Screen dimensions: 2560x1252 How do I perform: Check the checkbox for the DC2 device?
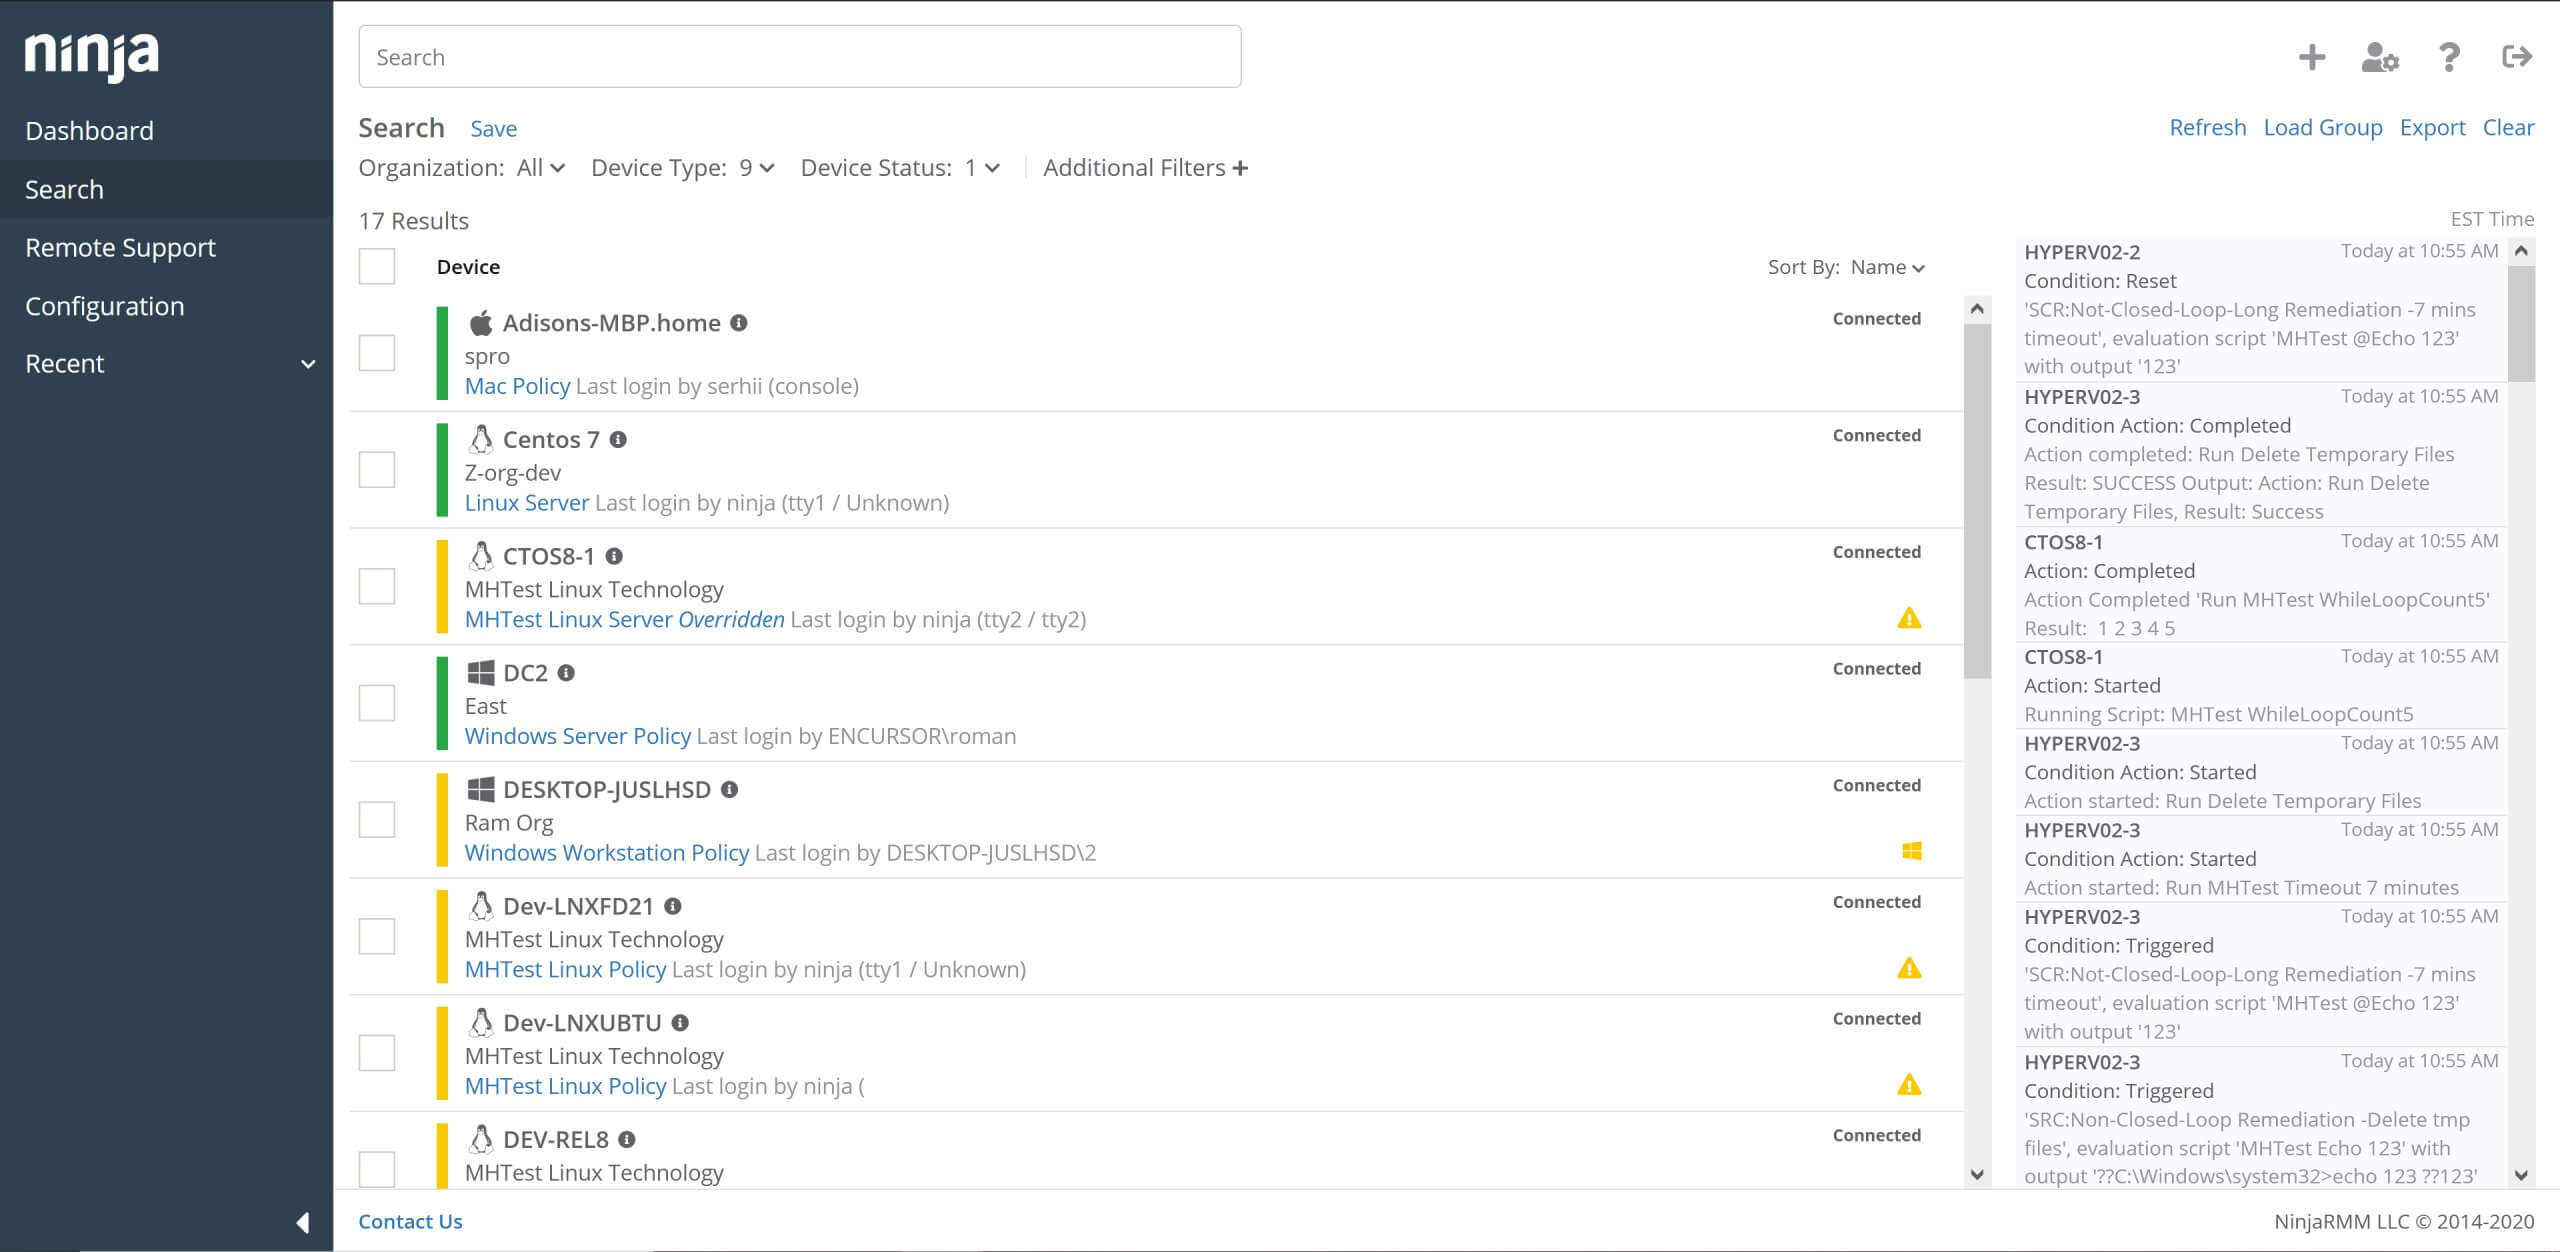click(x=377, y=703)
